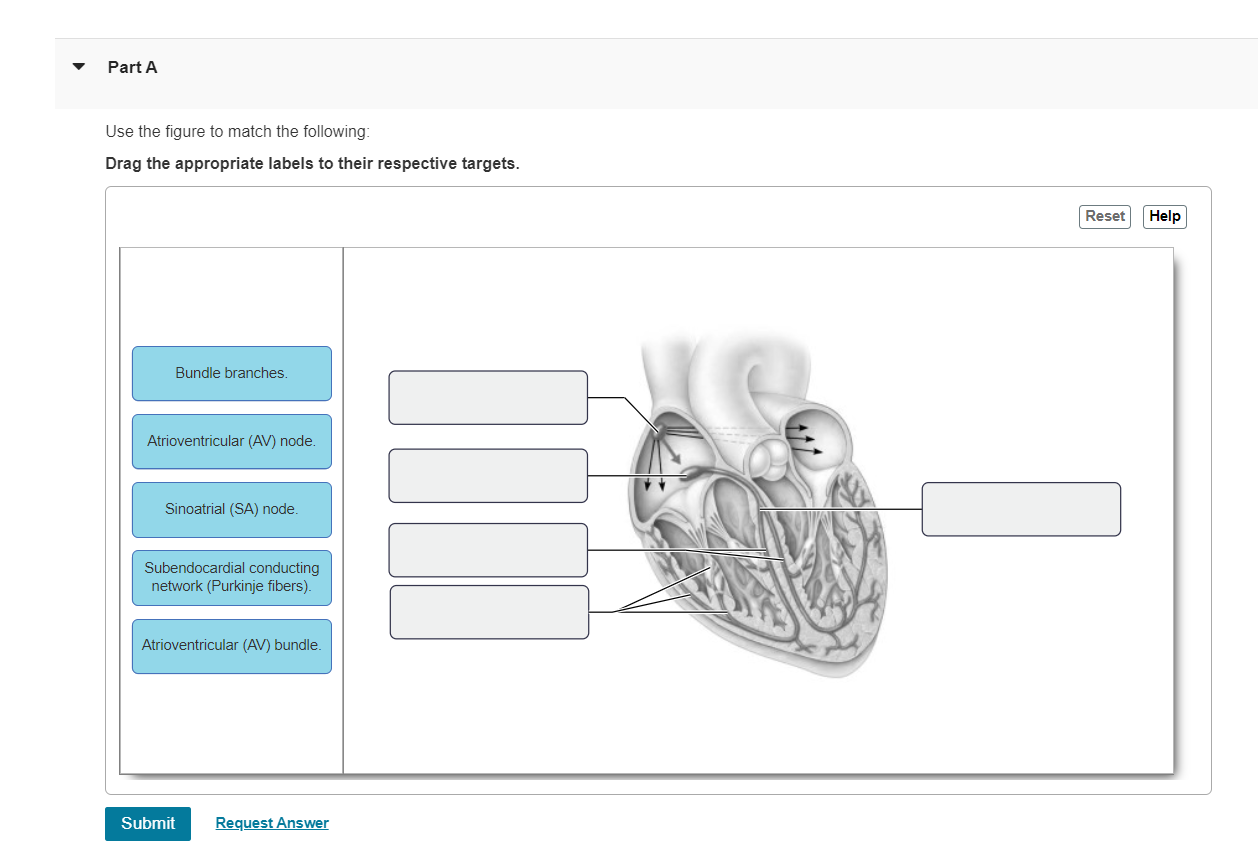Image resolution: width=1258 pixels, height=859 pixels.
Task: Open the Request Answer link
Action: [272, 822]
